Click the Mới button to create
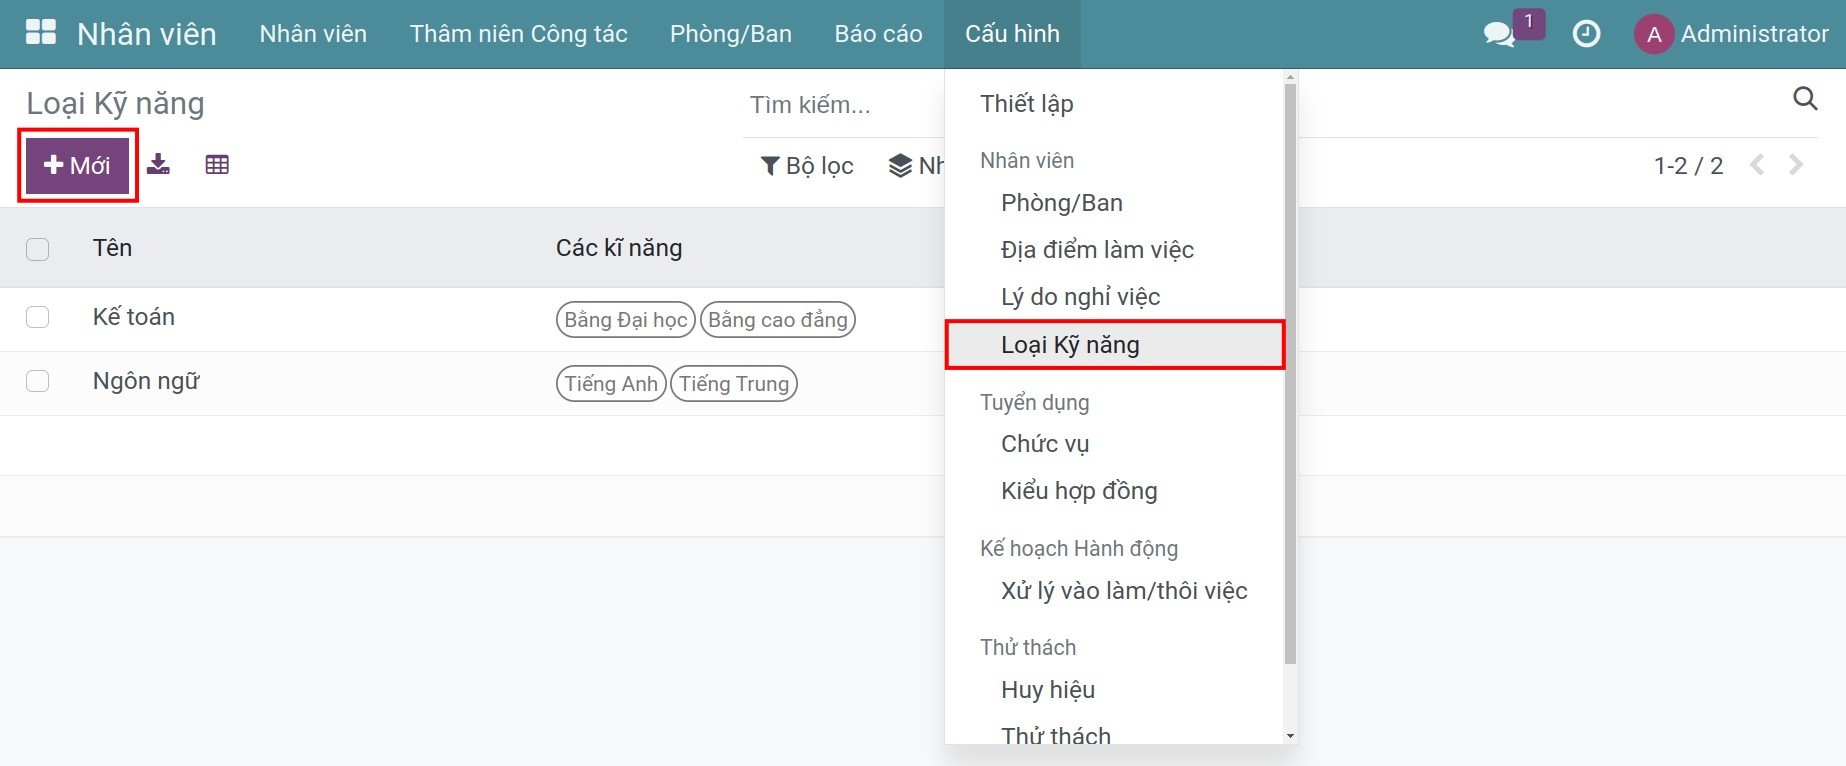This screenshot has width=1846, height=766. pos(78,166)
